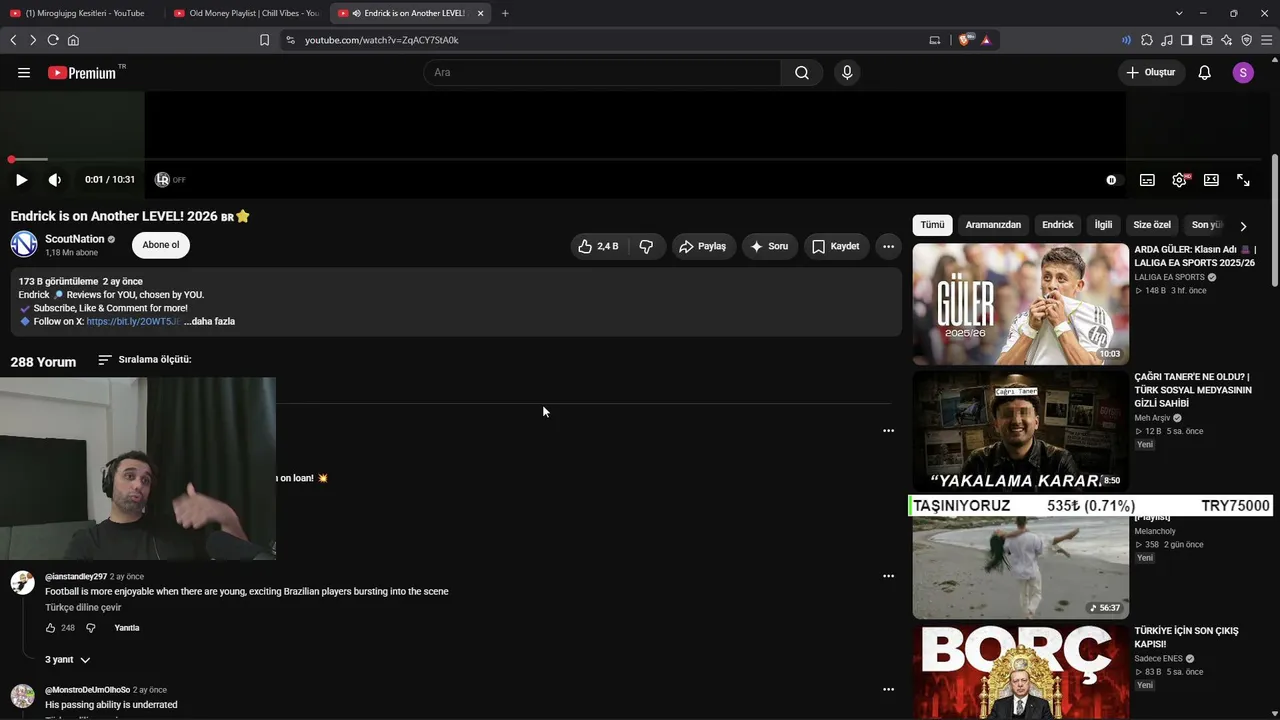Click the search magnifier button
The width and height of the screenshot is (1280, 720).
coord(802,73)
